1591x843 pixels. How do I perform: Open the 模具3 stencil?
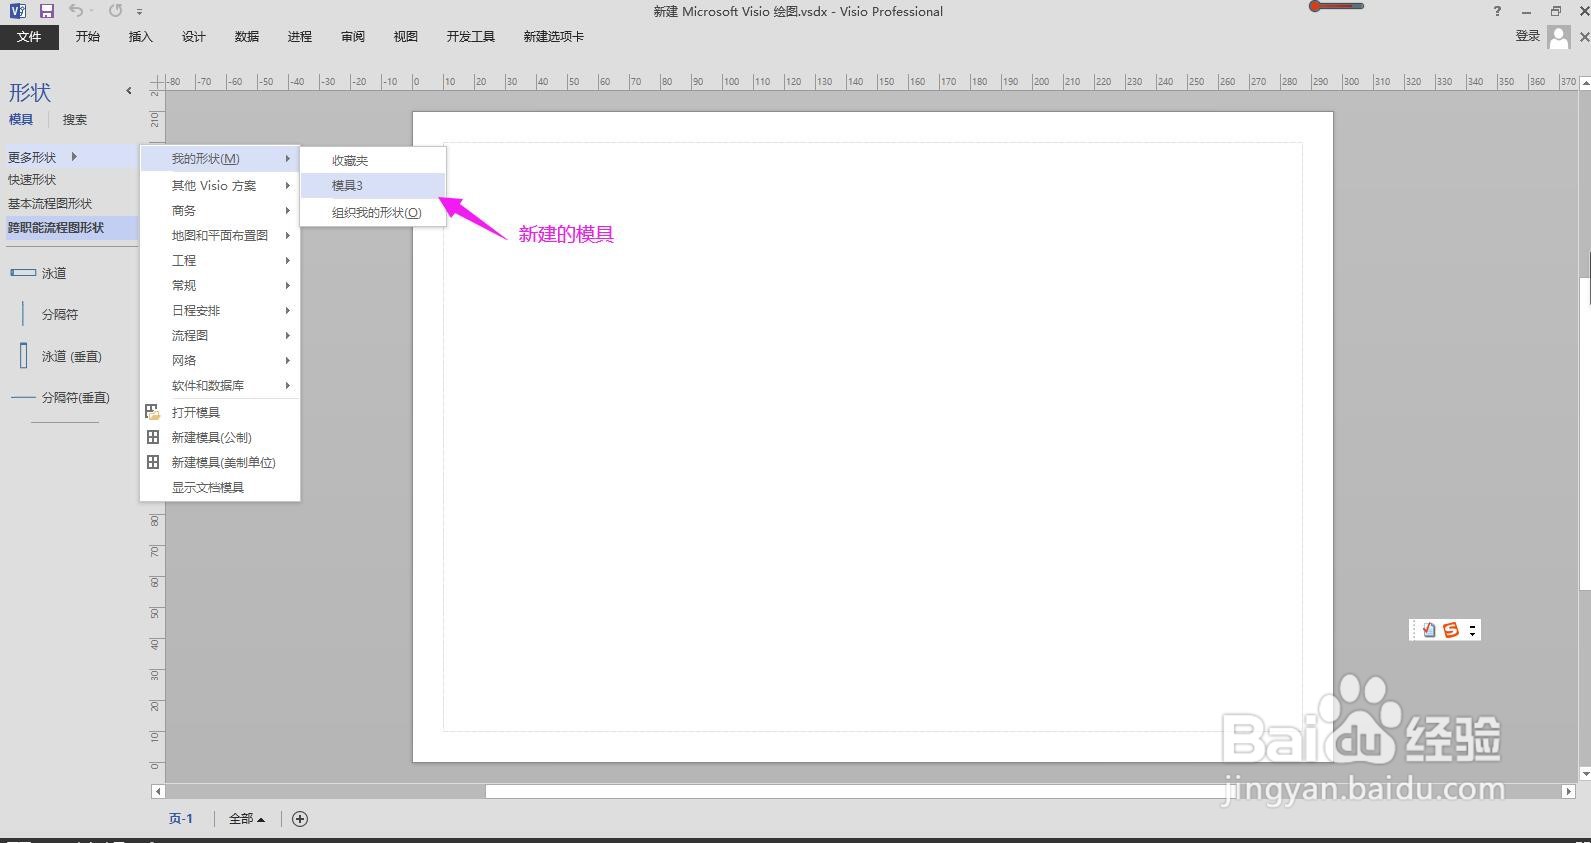pyautogui.click(x=373, y=185)
